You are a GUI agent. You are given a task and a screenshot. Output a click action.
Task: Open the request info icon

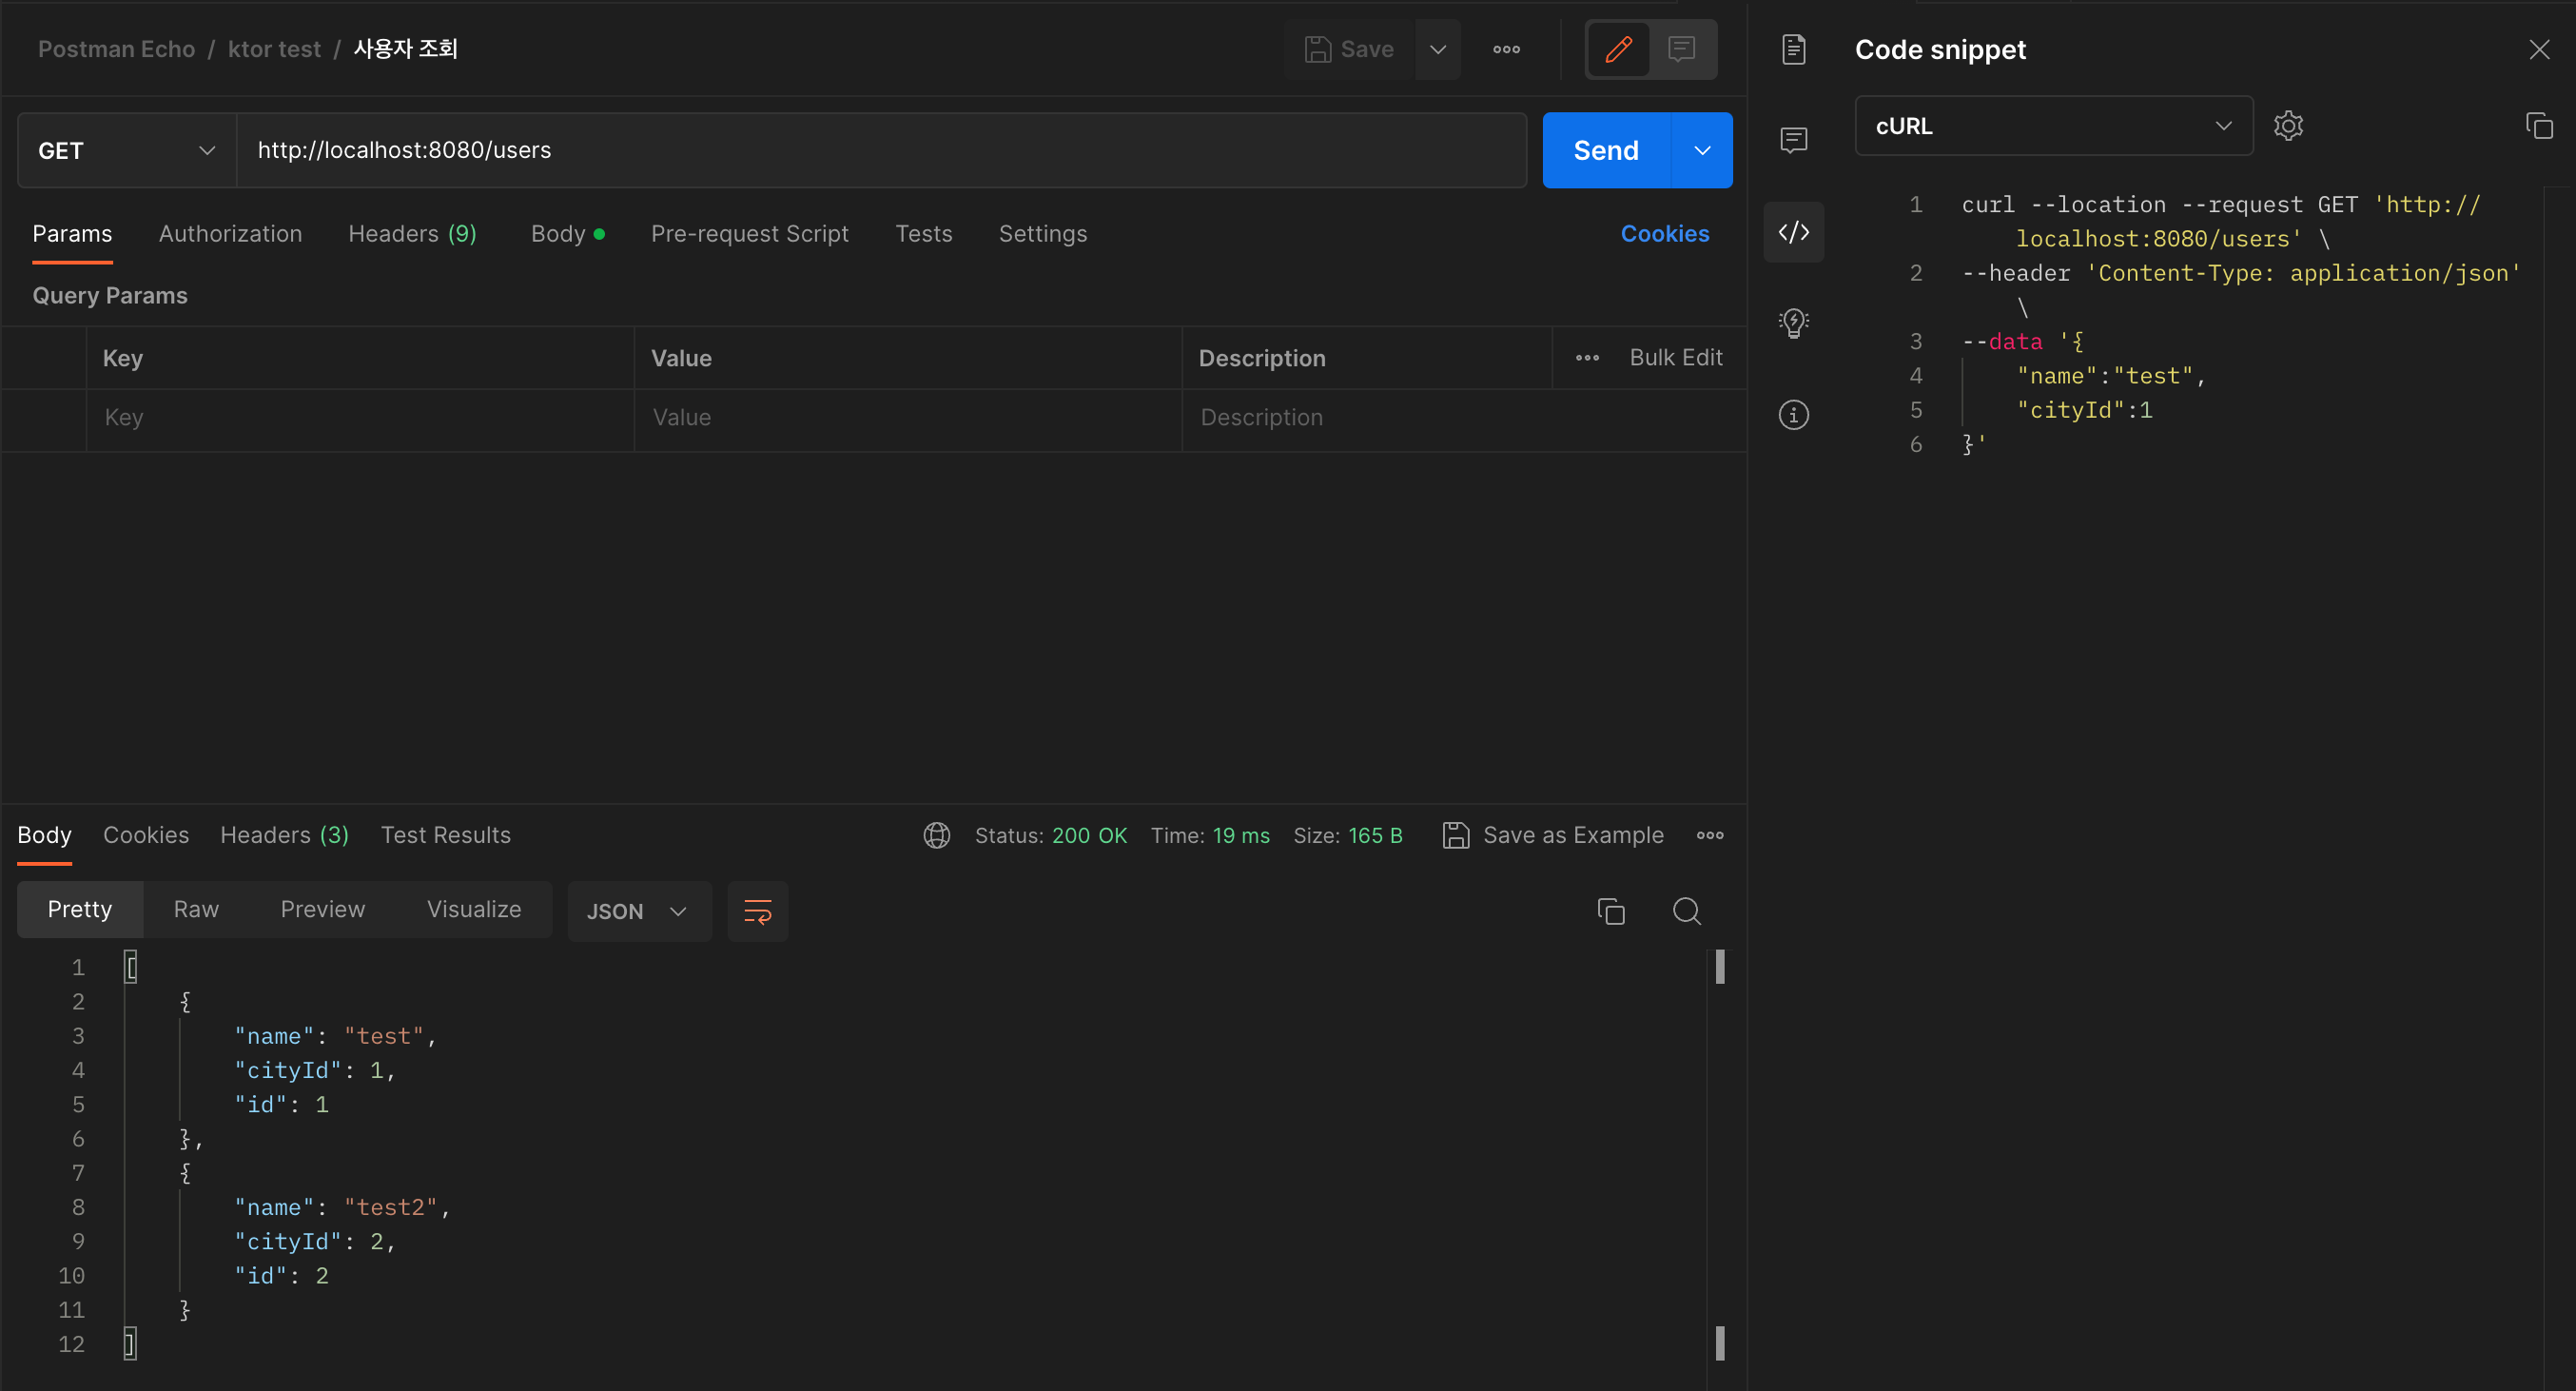point(1794,414)
